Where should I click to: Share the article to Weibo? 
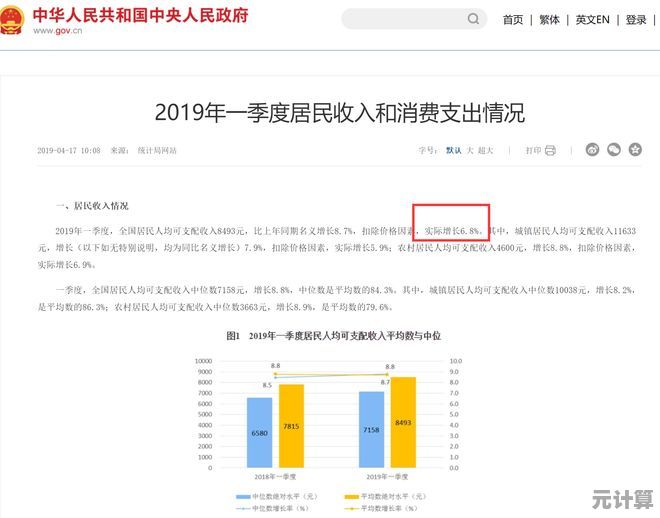point(592,150)
